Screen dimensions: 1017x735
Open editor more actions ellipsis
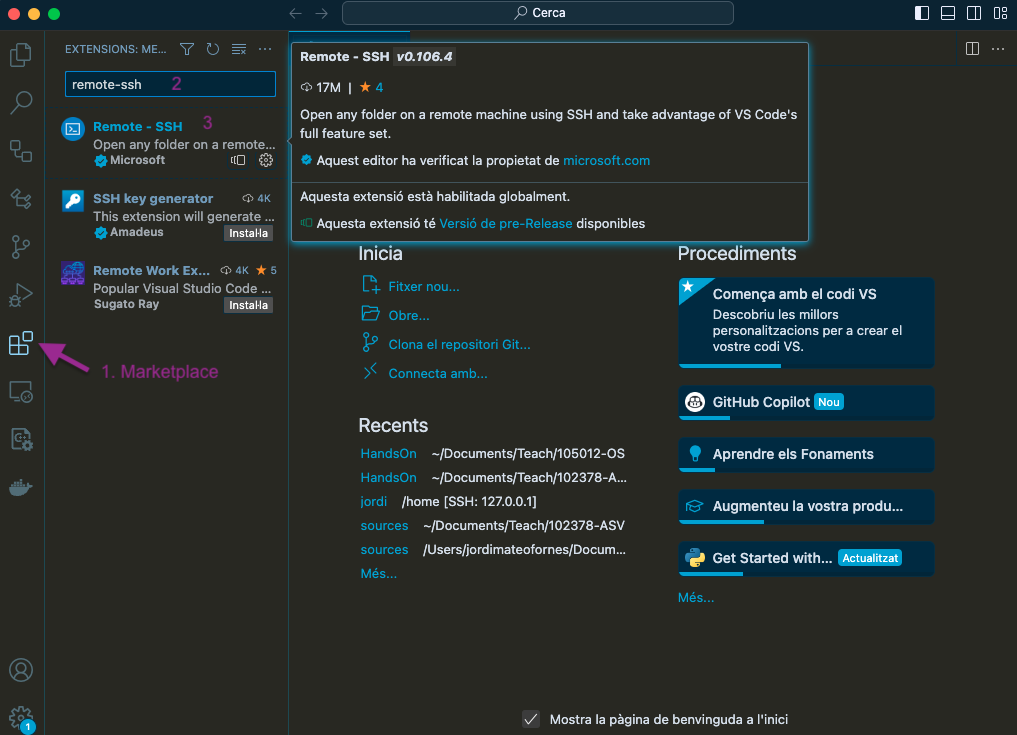(x=998, y=49)
